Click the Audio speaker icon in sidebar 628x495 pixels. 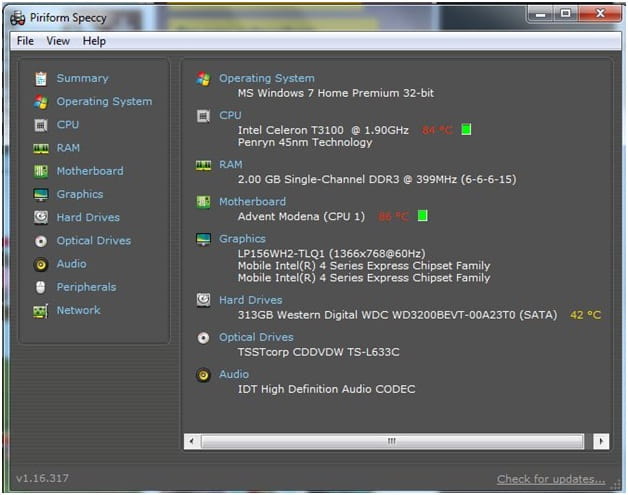(40, 264)
